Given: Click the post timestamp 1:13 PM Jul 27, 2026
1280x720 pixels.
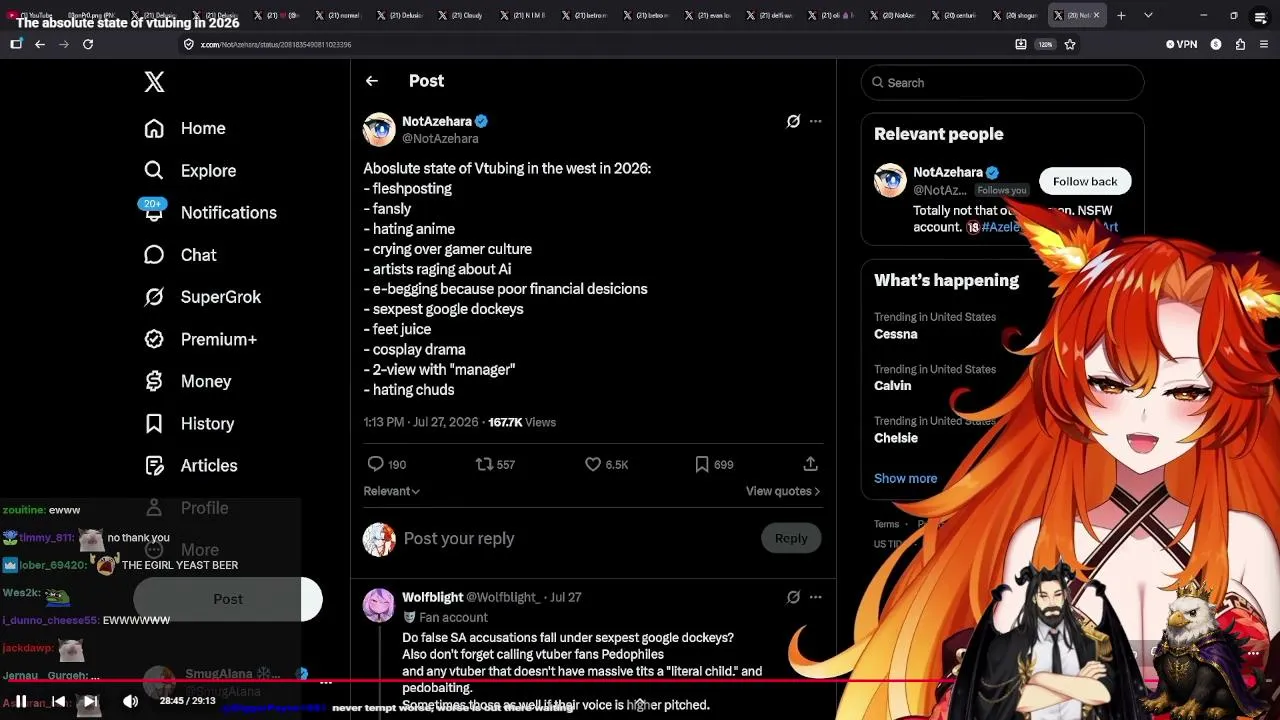Looking at the screenshot, I should (x=421, y=422).
